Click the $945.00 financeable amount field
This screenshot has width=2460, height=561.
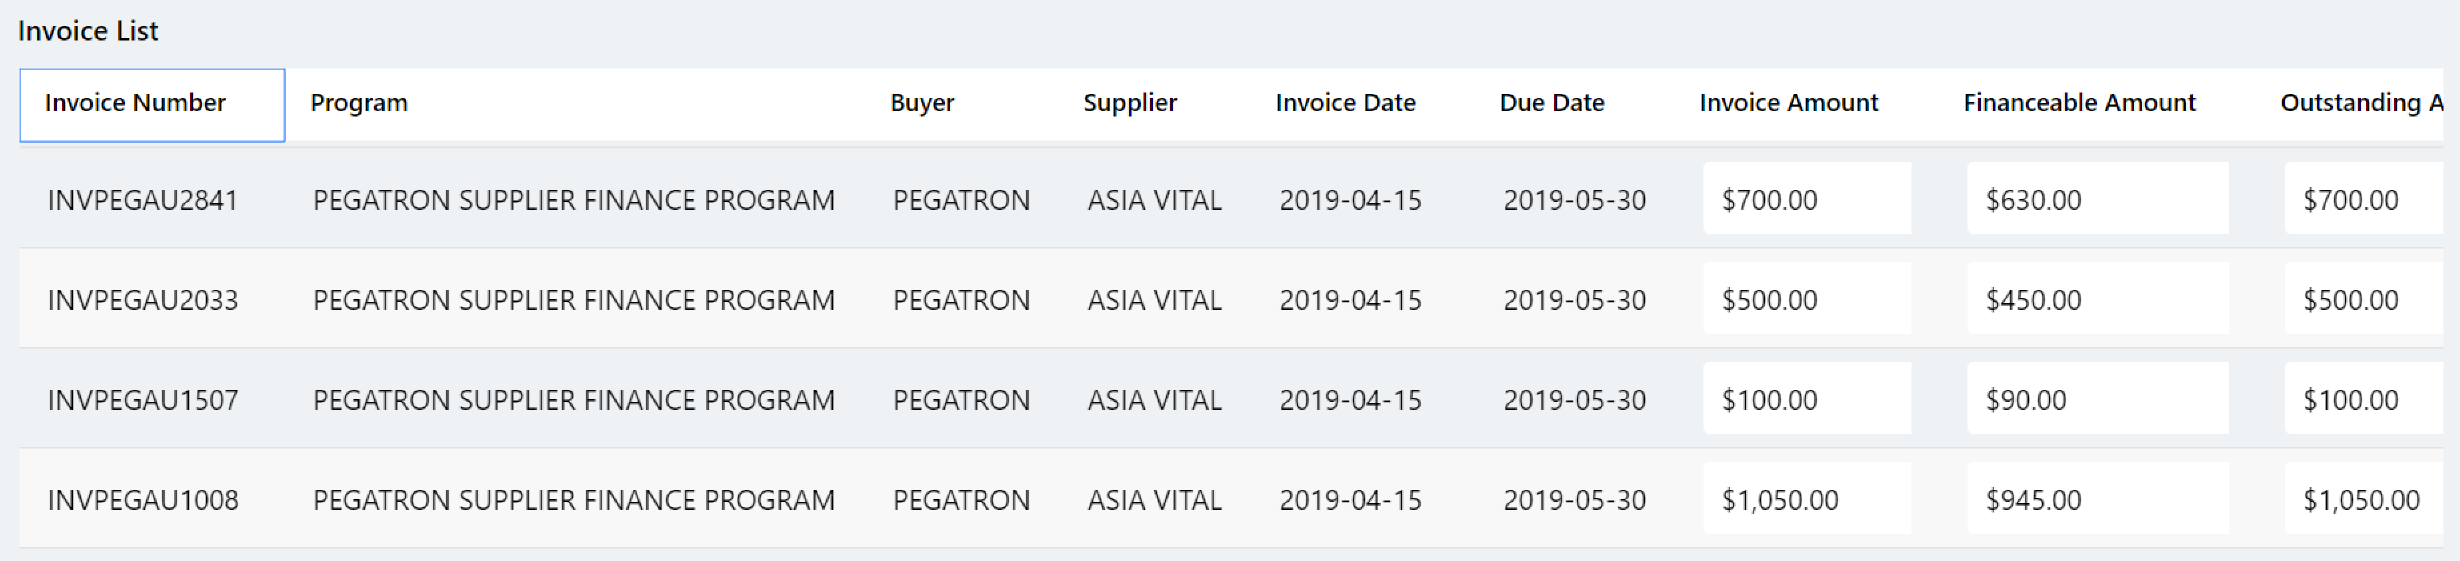tap(2097, 499)
